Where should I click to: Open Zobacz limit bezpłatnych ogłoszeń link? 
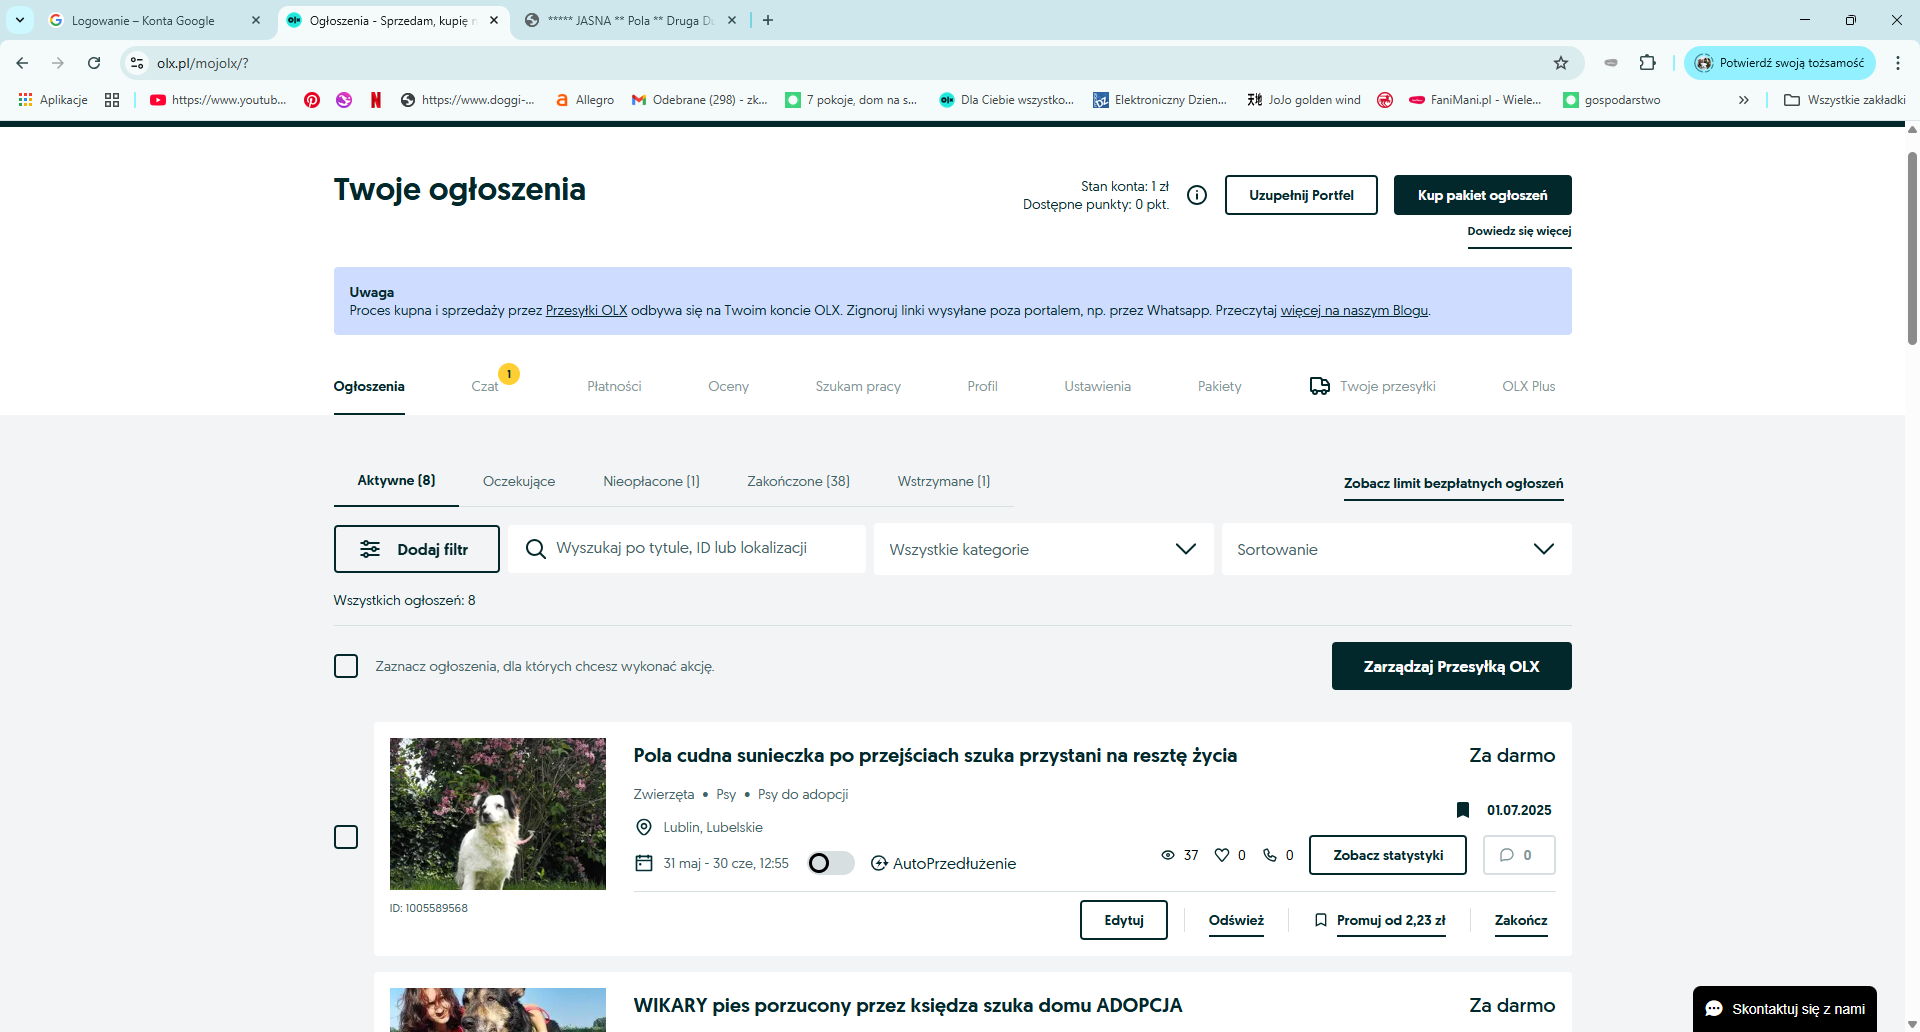click(x=1453, y=483)
